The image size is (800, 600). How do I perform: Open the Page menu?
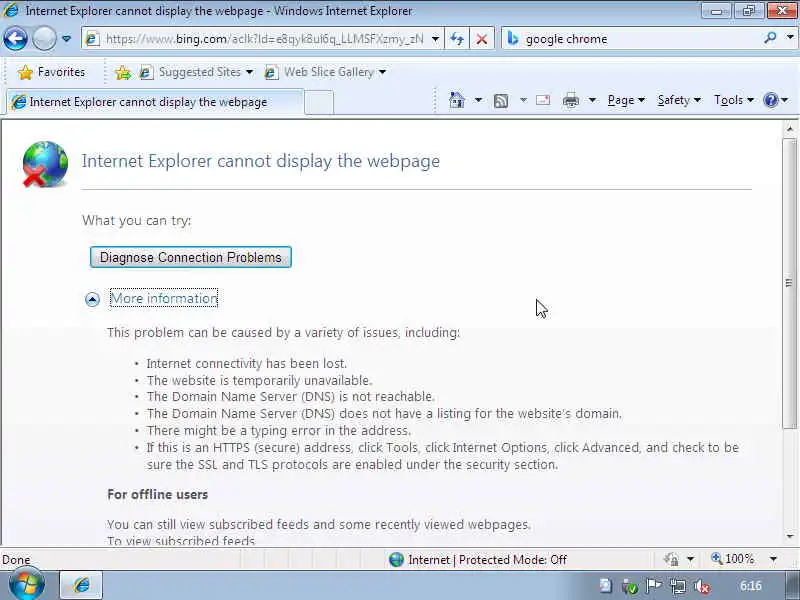click(x=626, y=100)
